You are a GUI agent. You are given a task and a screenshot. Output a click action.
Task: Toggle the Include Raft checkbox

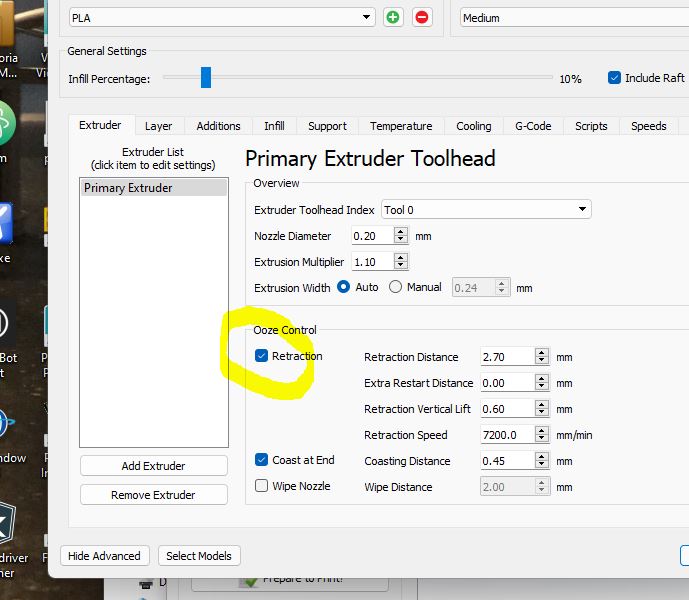tap(614, 78)
